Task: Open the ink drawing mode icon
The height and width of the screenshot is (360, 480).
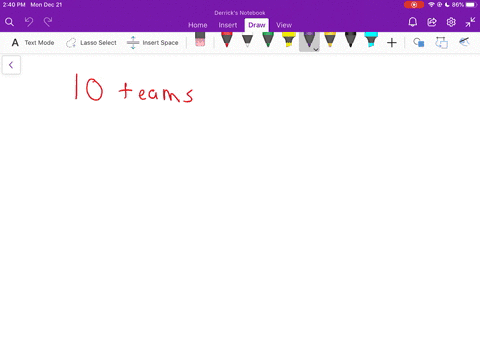Action: (464, 42)
